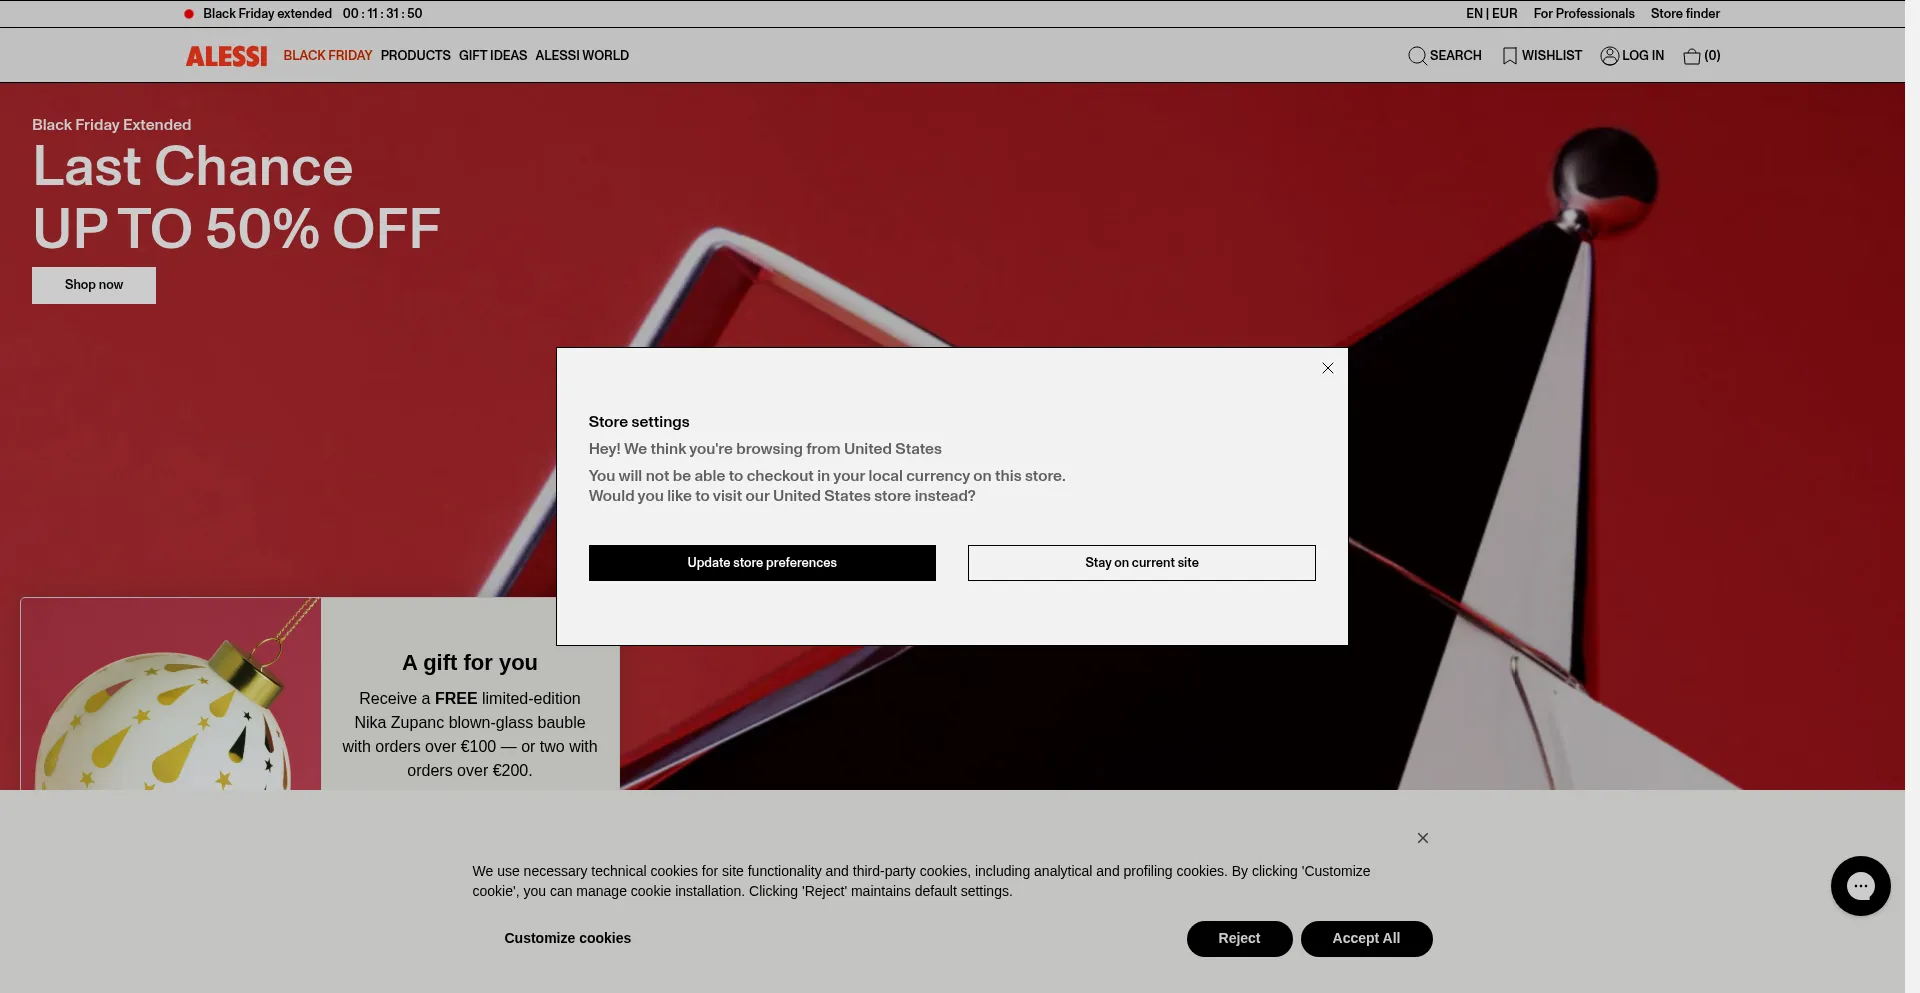Close the Store settings dialog
The image size is (1920, 993).
click(x=1328, y=368)
